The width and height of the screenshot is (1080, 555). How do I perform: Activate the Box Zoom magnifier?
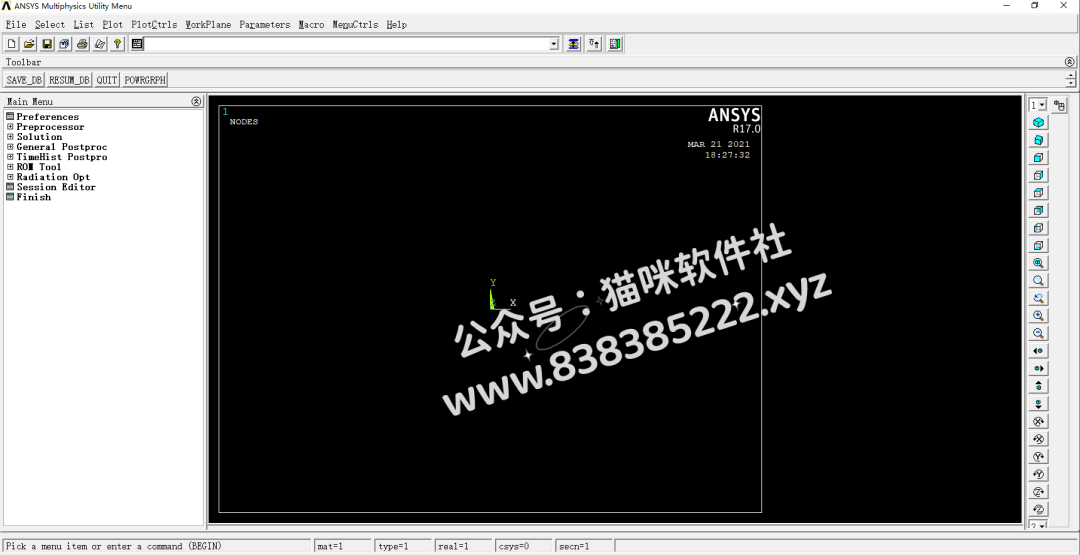coord(1039,281)
